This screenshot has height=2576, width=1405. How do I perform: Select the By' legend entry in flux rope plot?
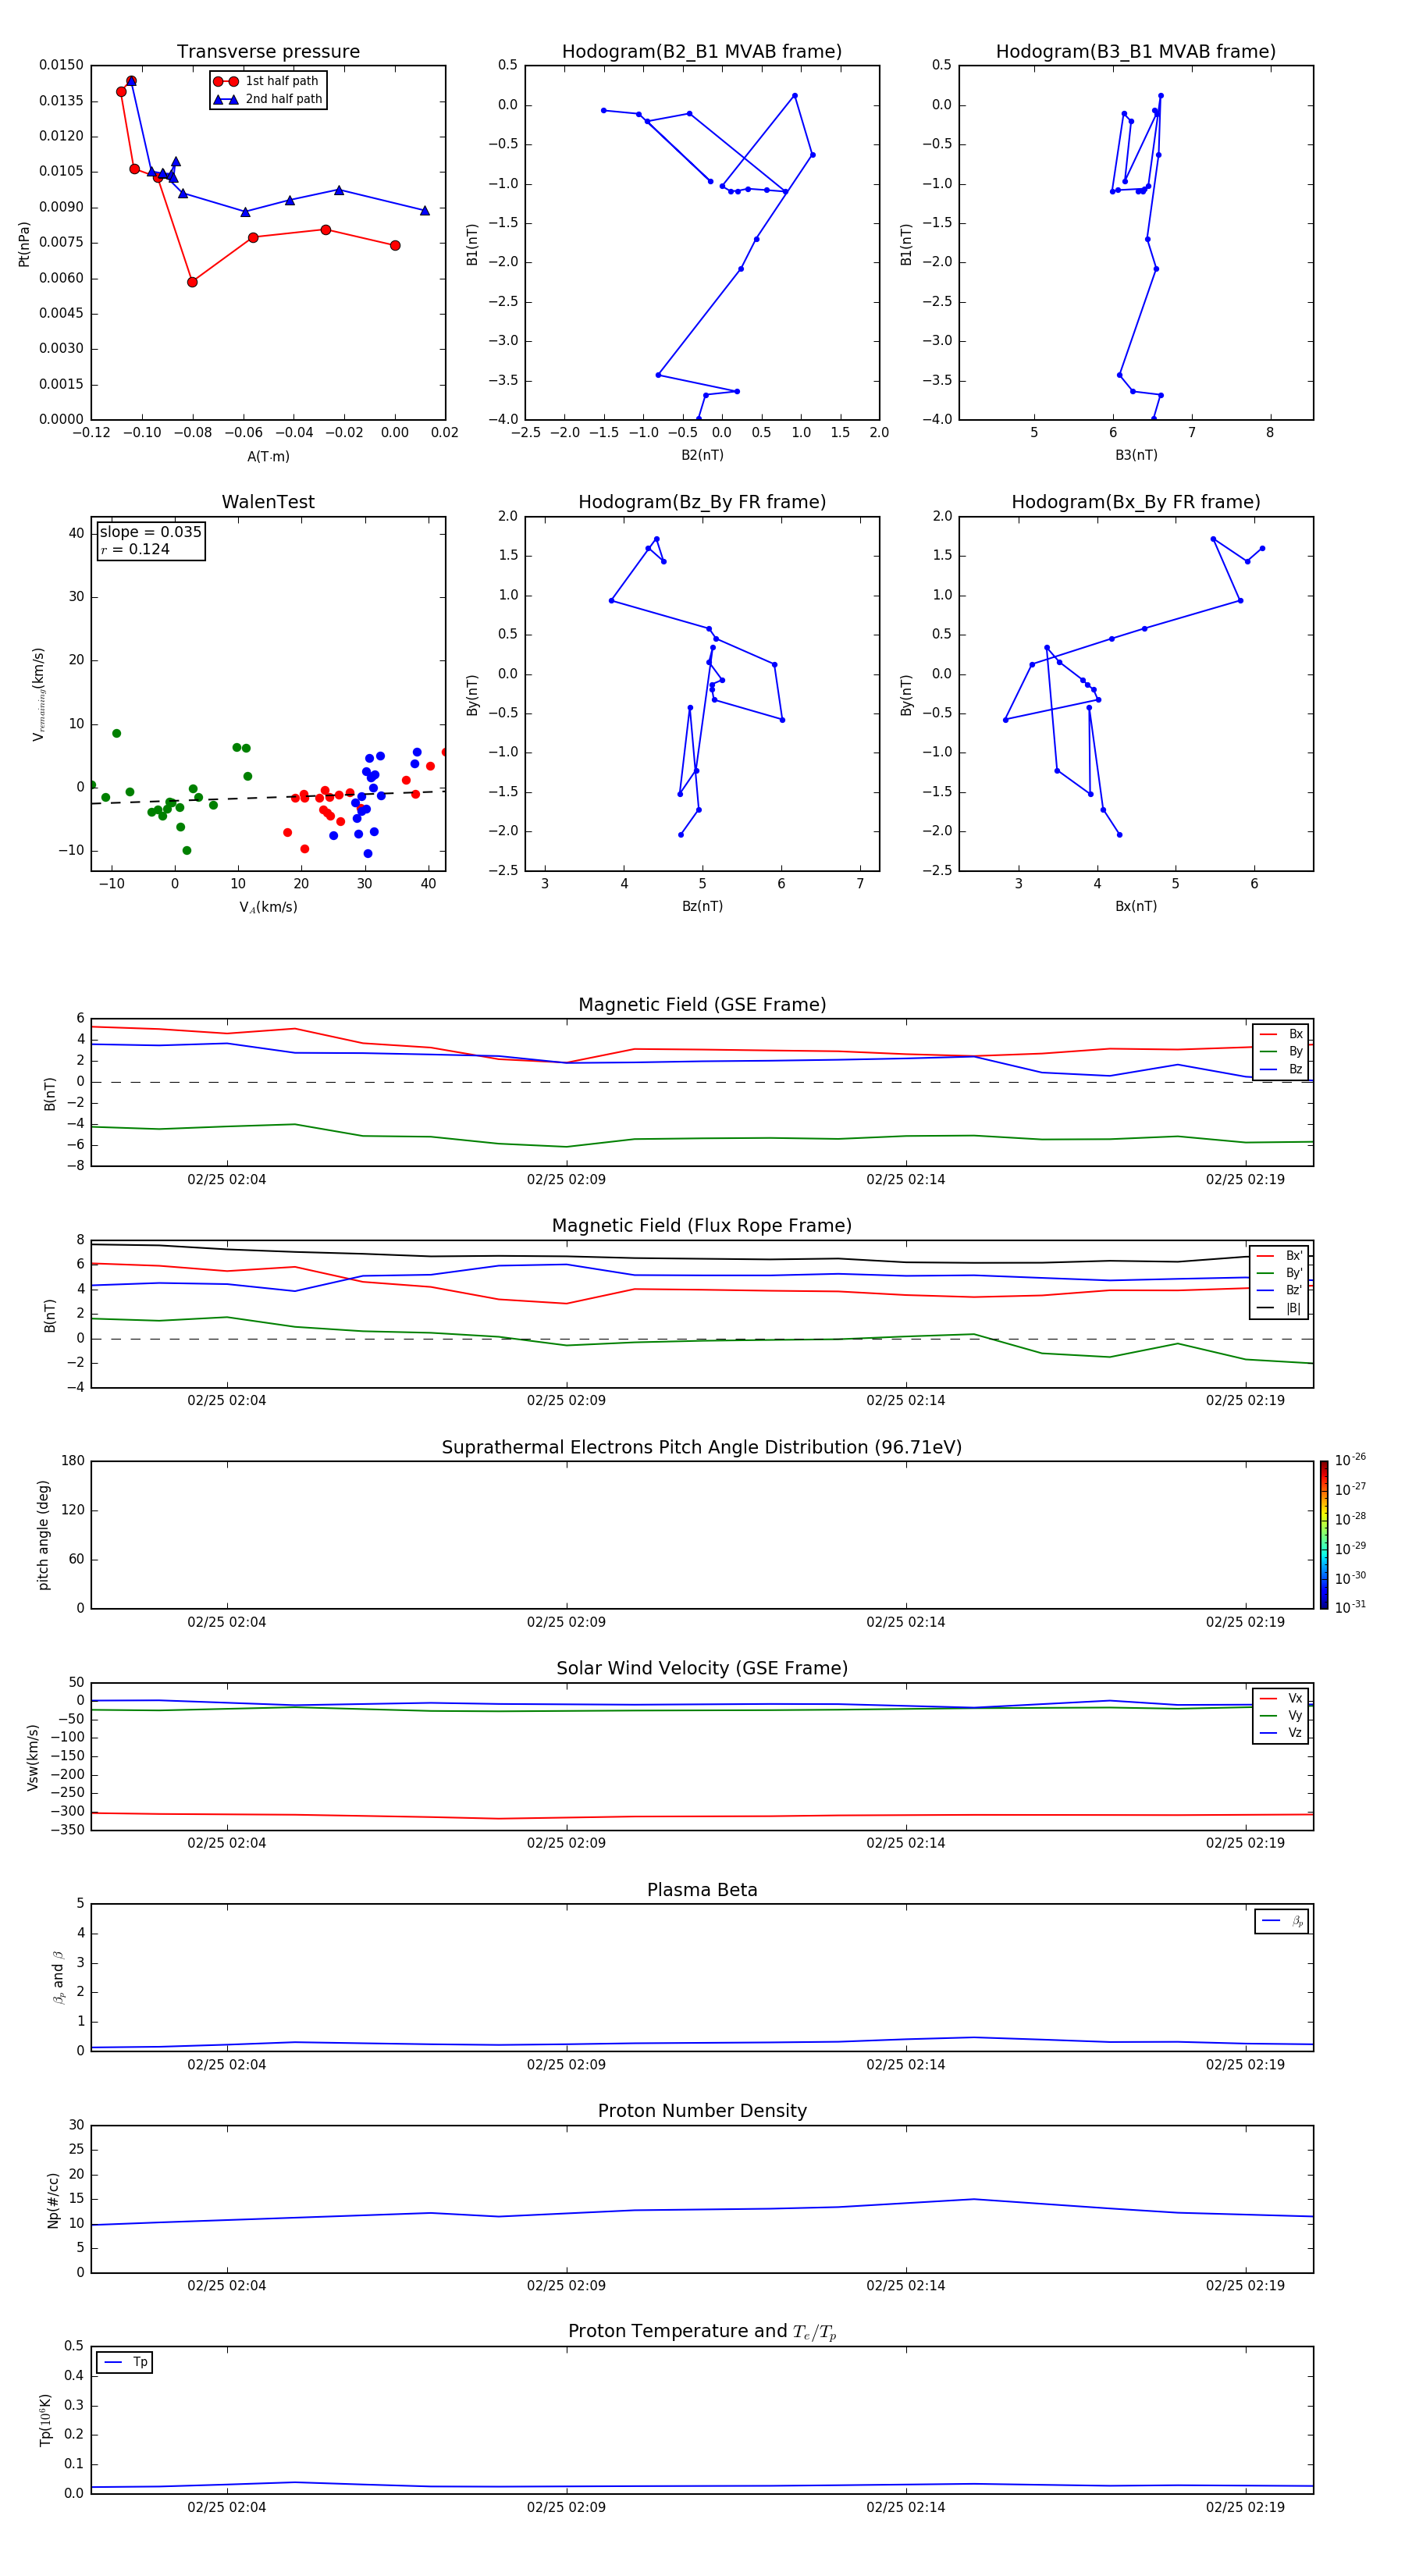click(1279, 1273)
